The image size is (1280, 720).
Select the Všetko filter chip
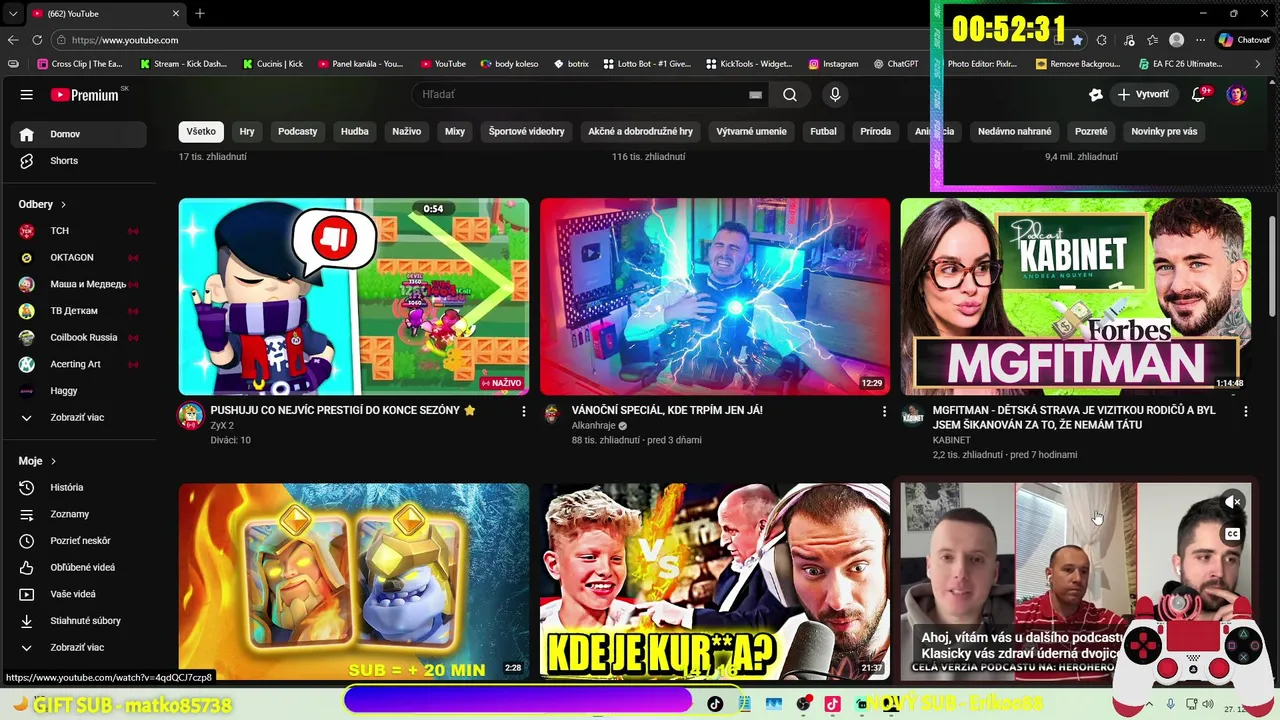201,131
